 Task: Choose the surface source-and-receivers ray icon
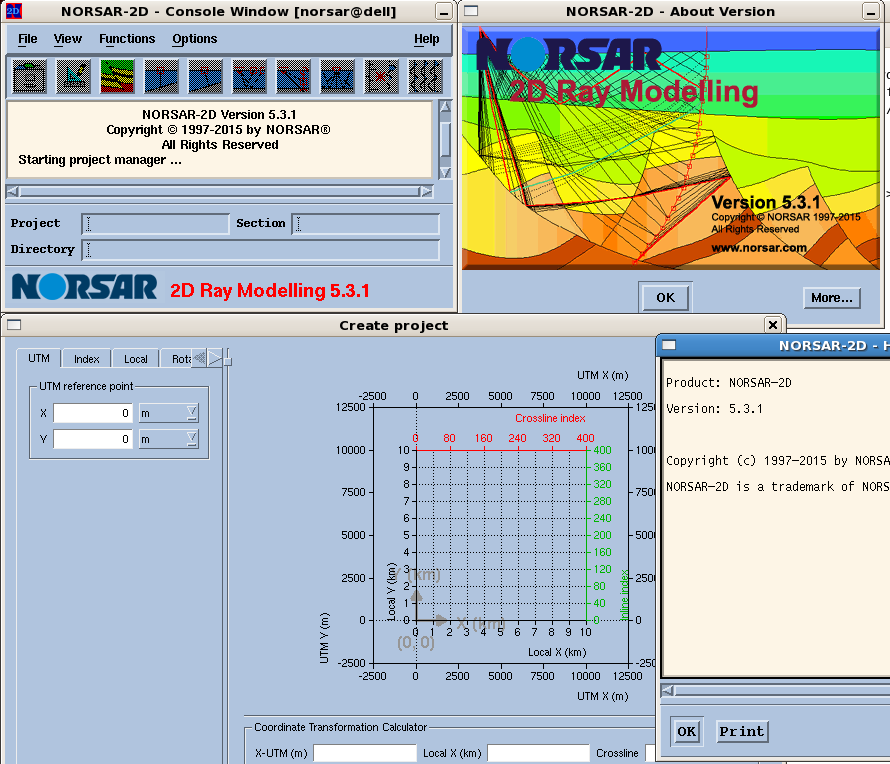coord(249,76)
